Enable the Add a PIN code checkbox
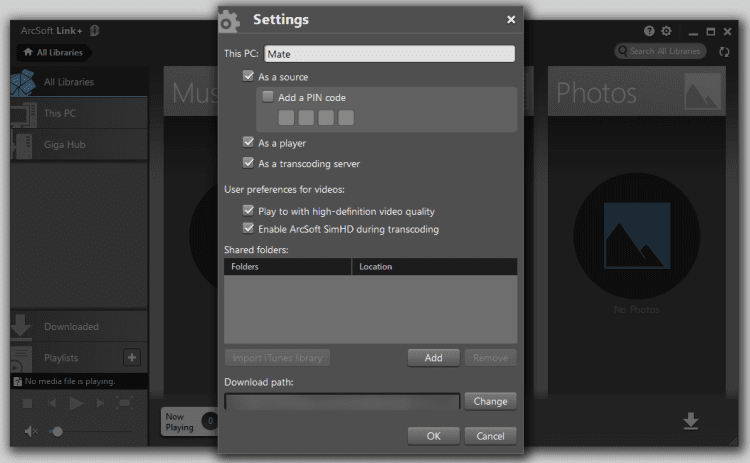Image resolution: width=750 pixels, height=463 pixels. point(268,97)
